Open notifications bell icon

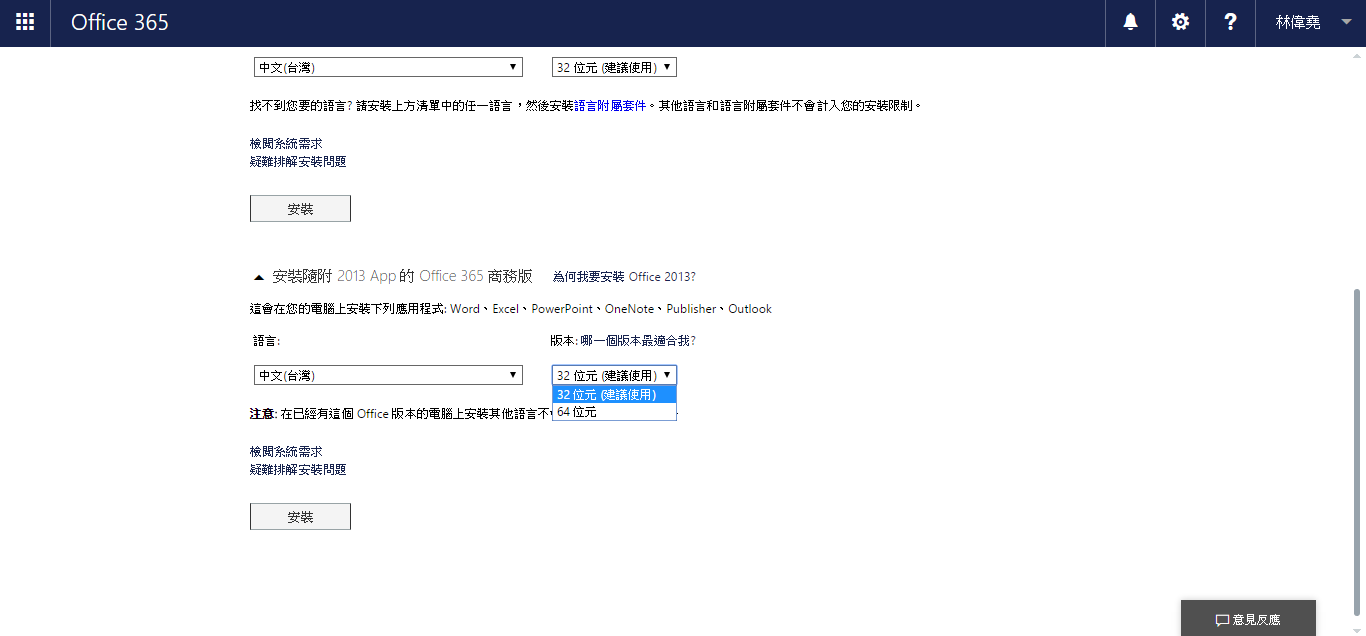point(1130,22)
